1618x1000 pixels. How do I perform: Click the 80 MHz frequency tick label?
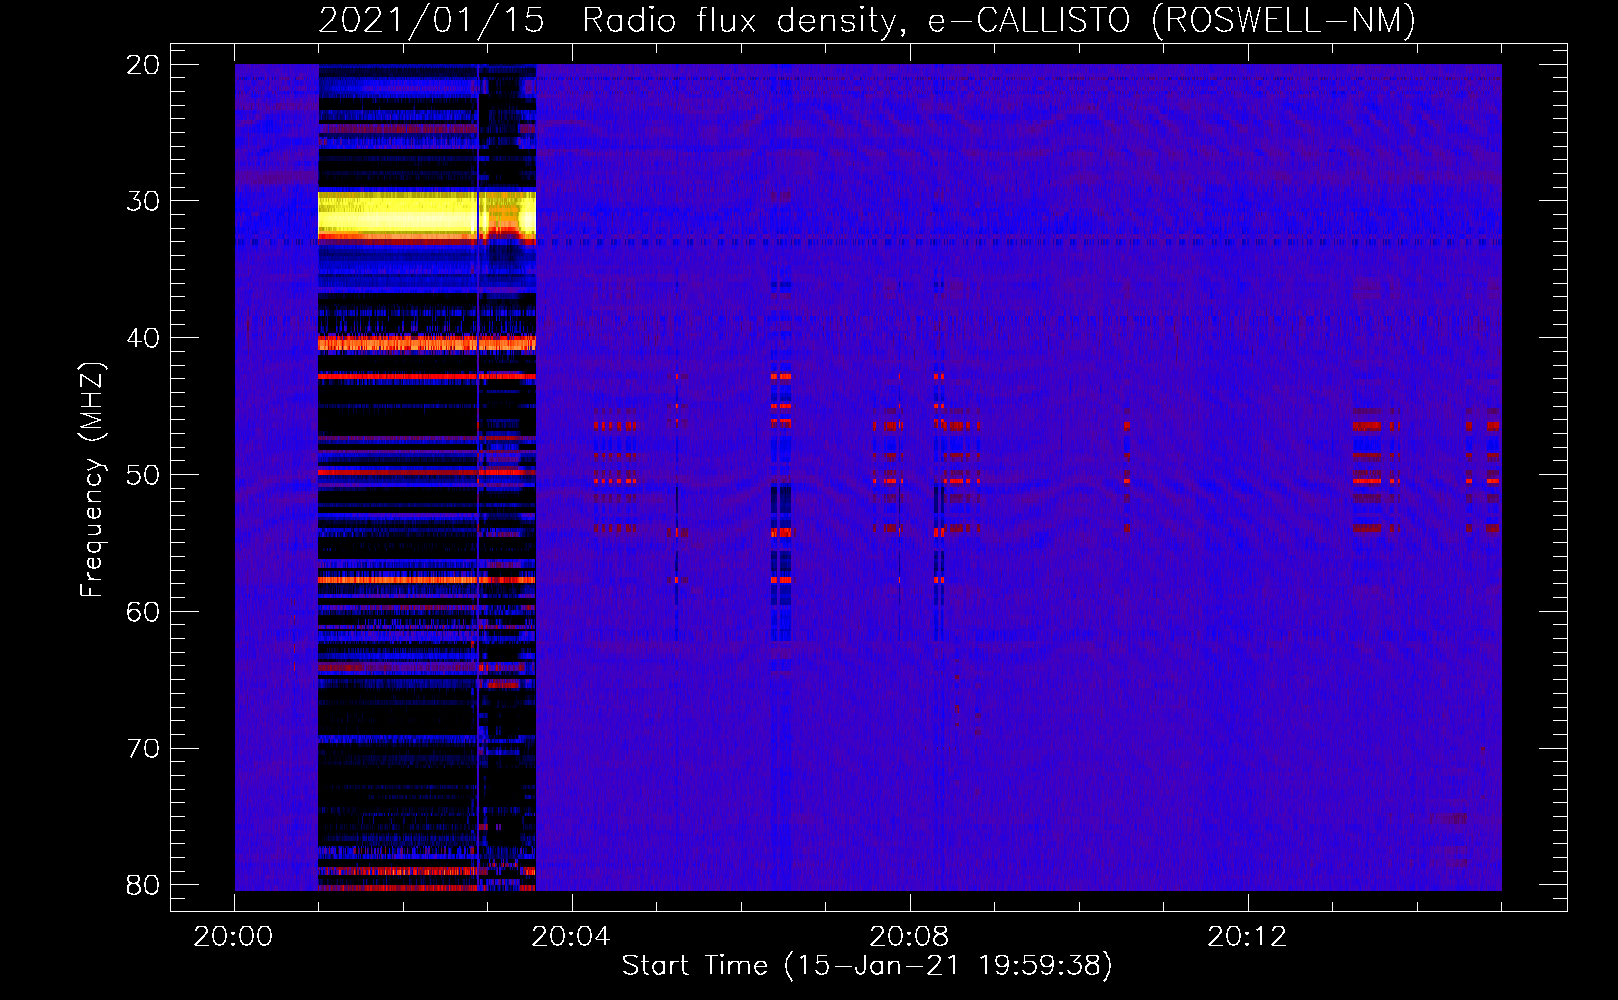[143, 885]
